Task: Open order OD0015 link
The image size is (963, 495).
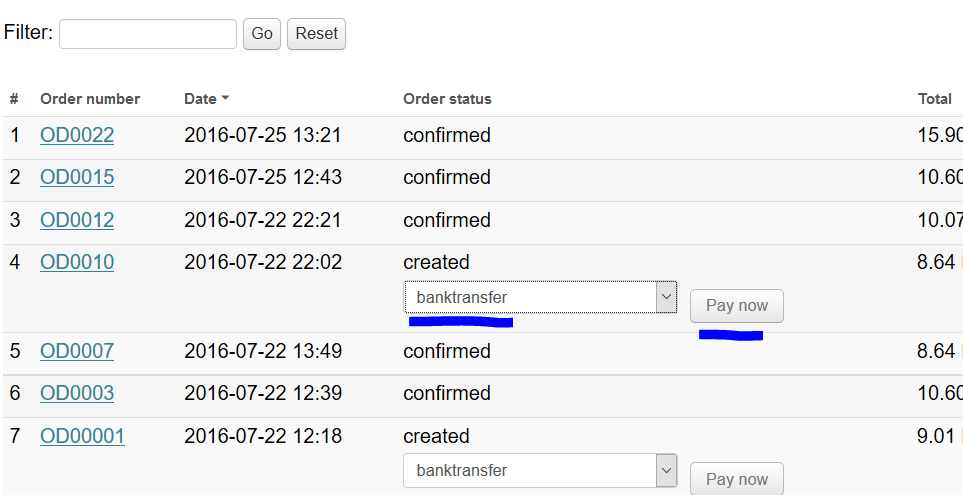Action: point(77,177)
